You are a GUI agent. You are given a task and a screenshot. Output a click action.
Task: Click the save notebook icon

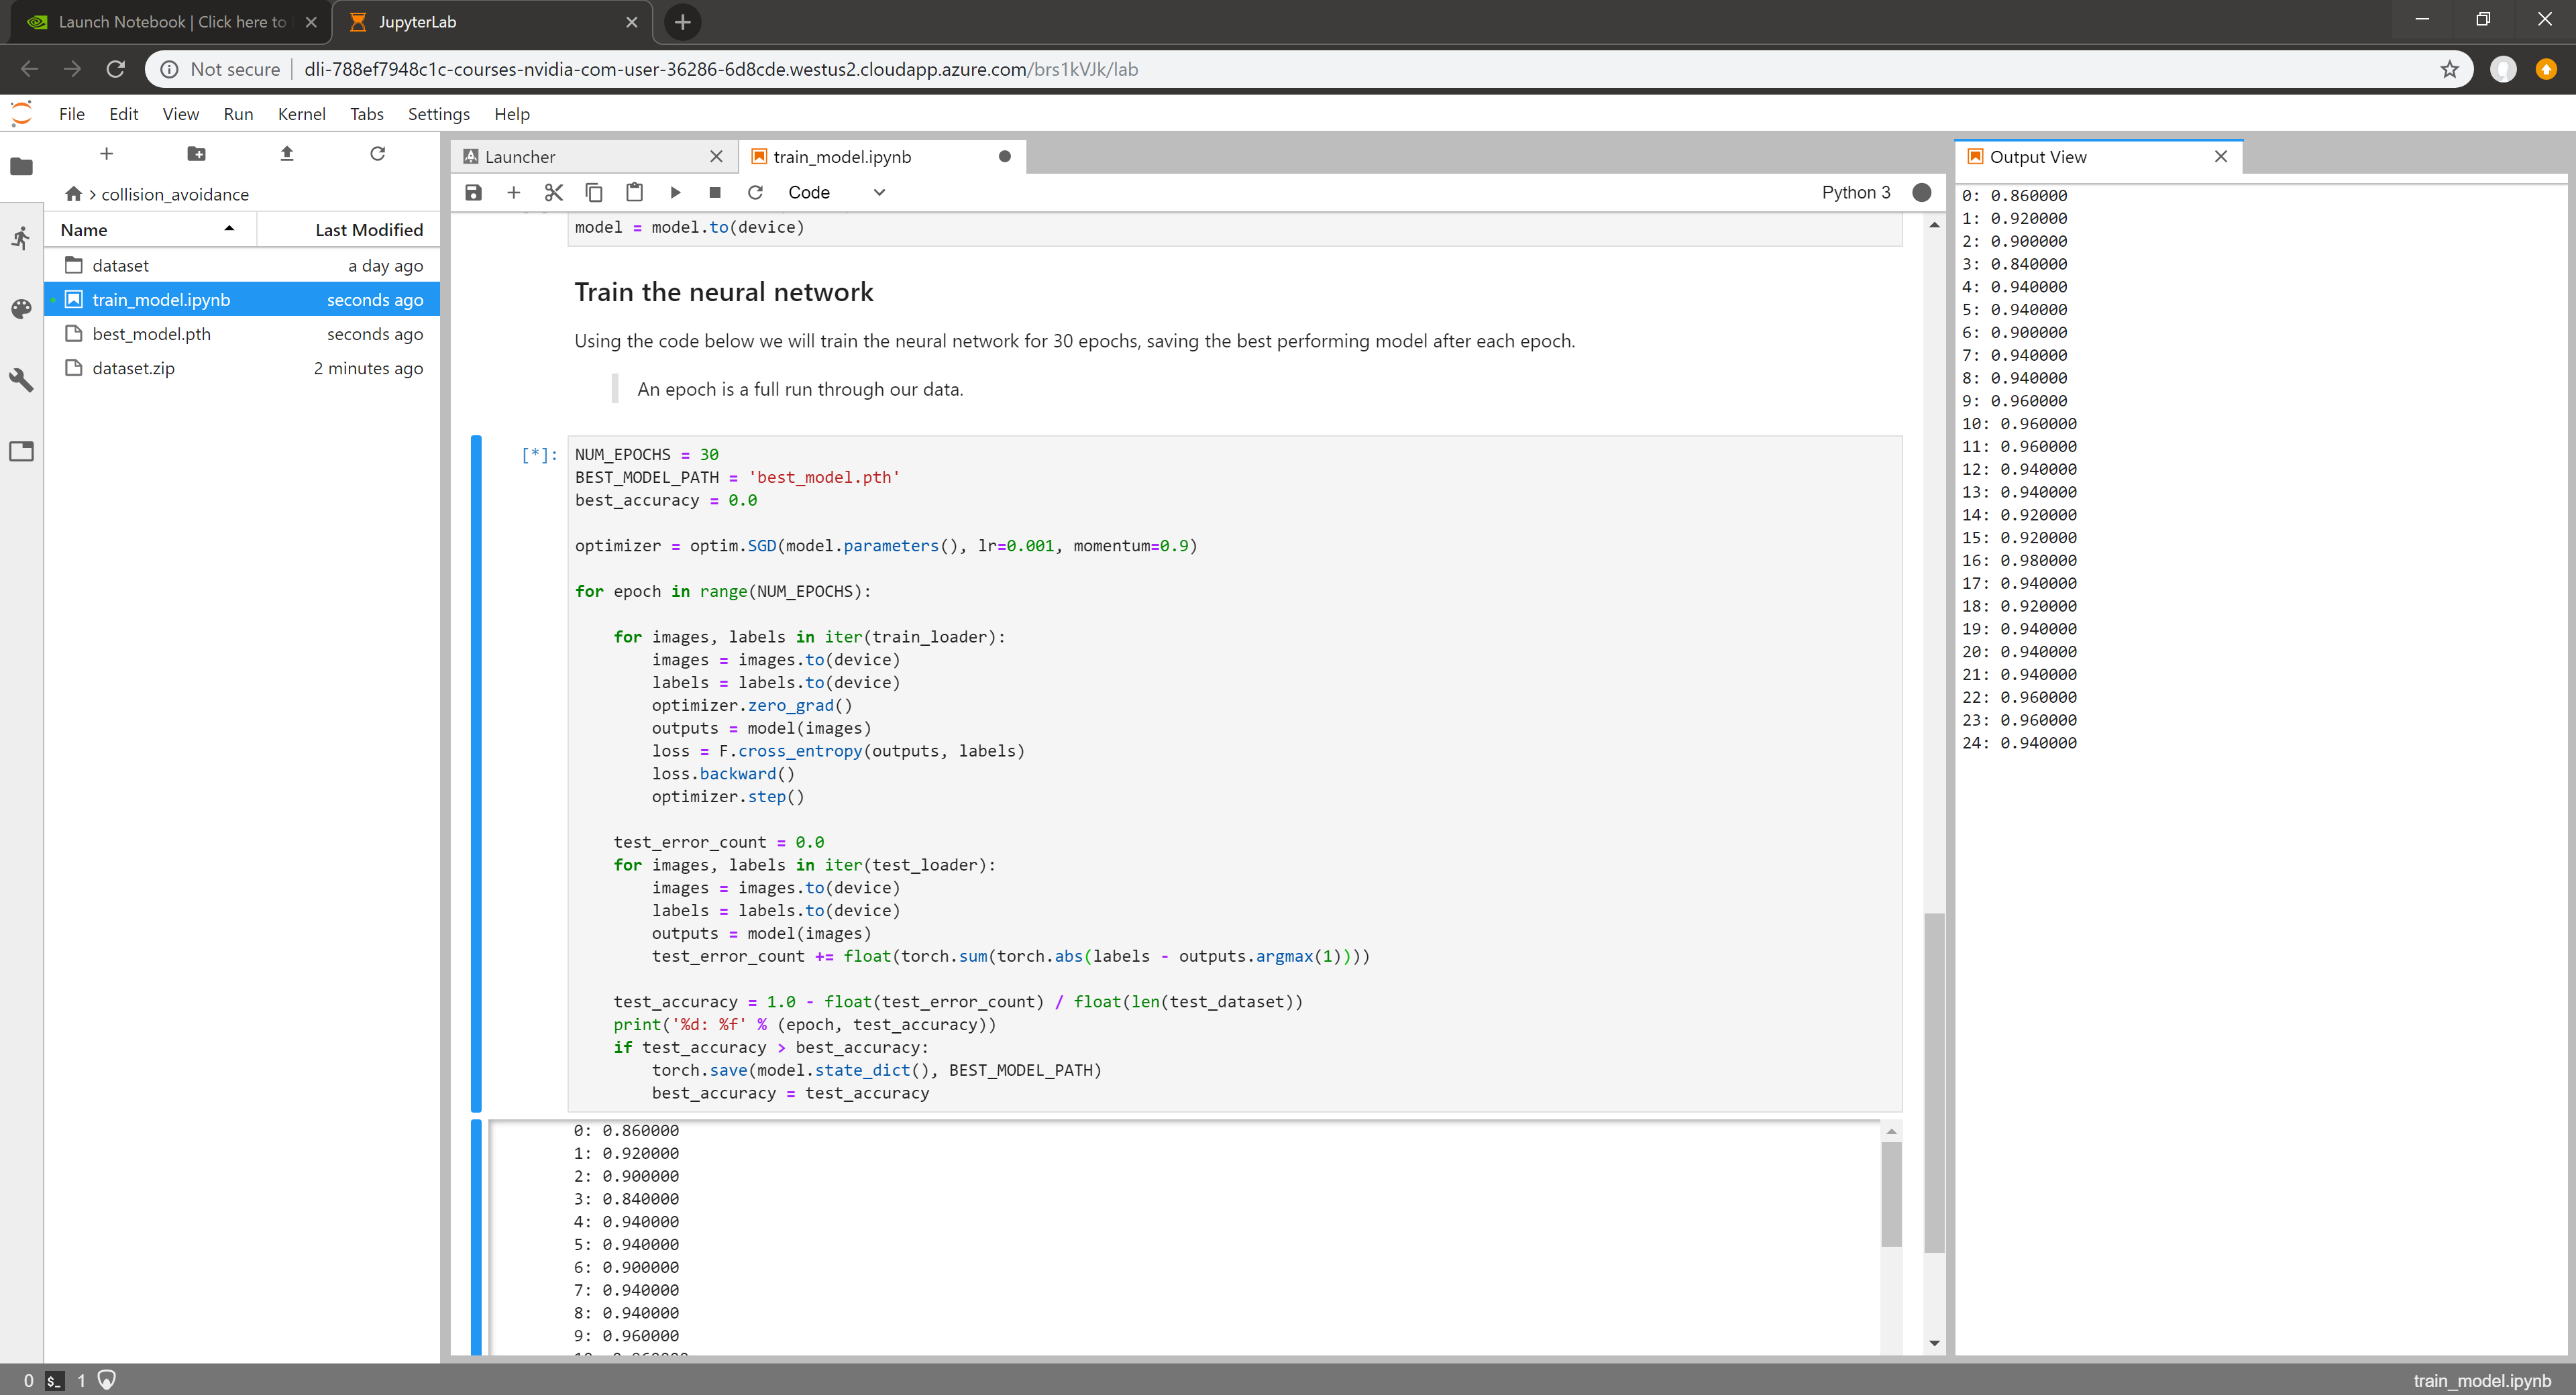[x=473, y=192]
